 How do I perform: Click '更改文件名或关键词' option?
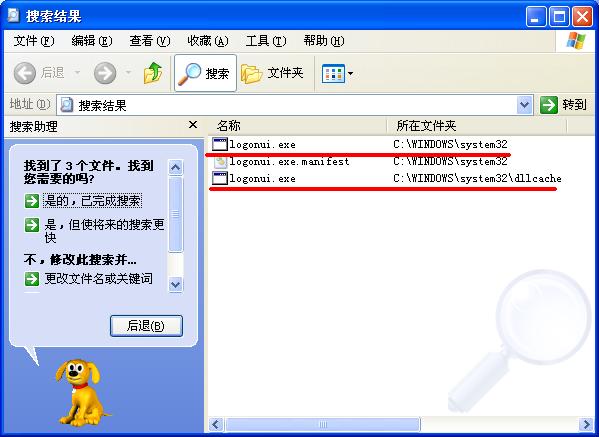(x=99, y=279)
